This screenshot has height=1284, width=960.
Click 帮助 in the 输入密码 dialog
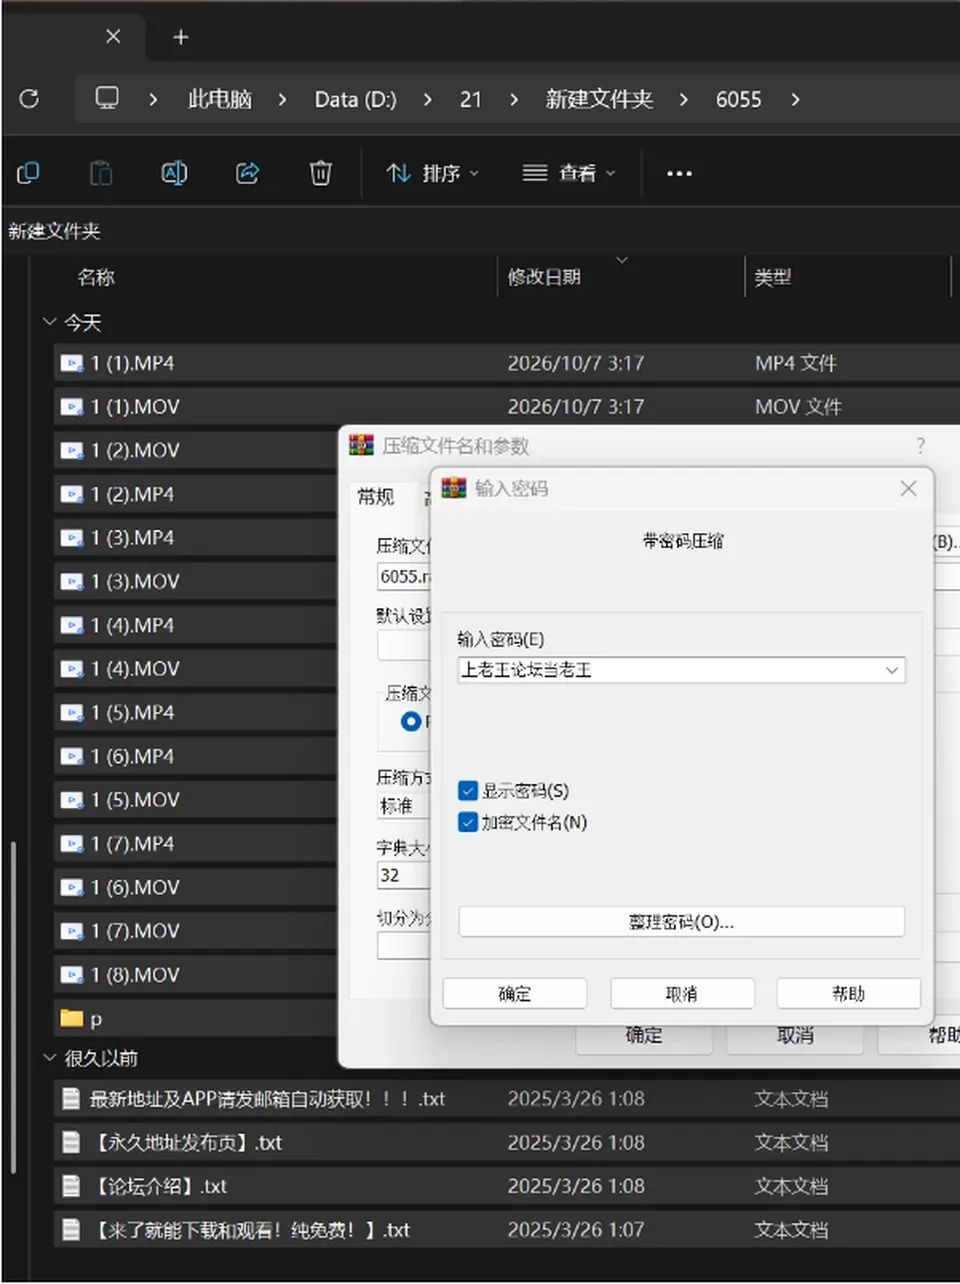[x=848, y=993]
